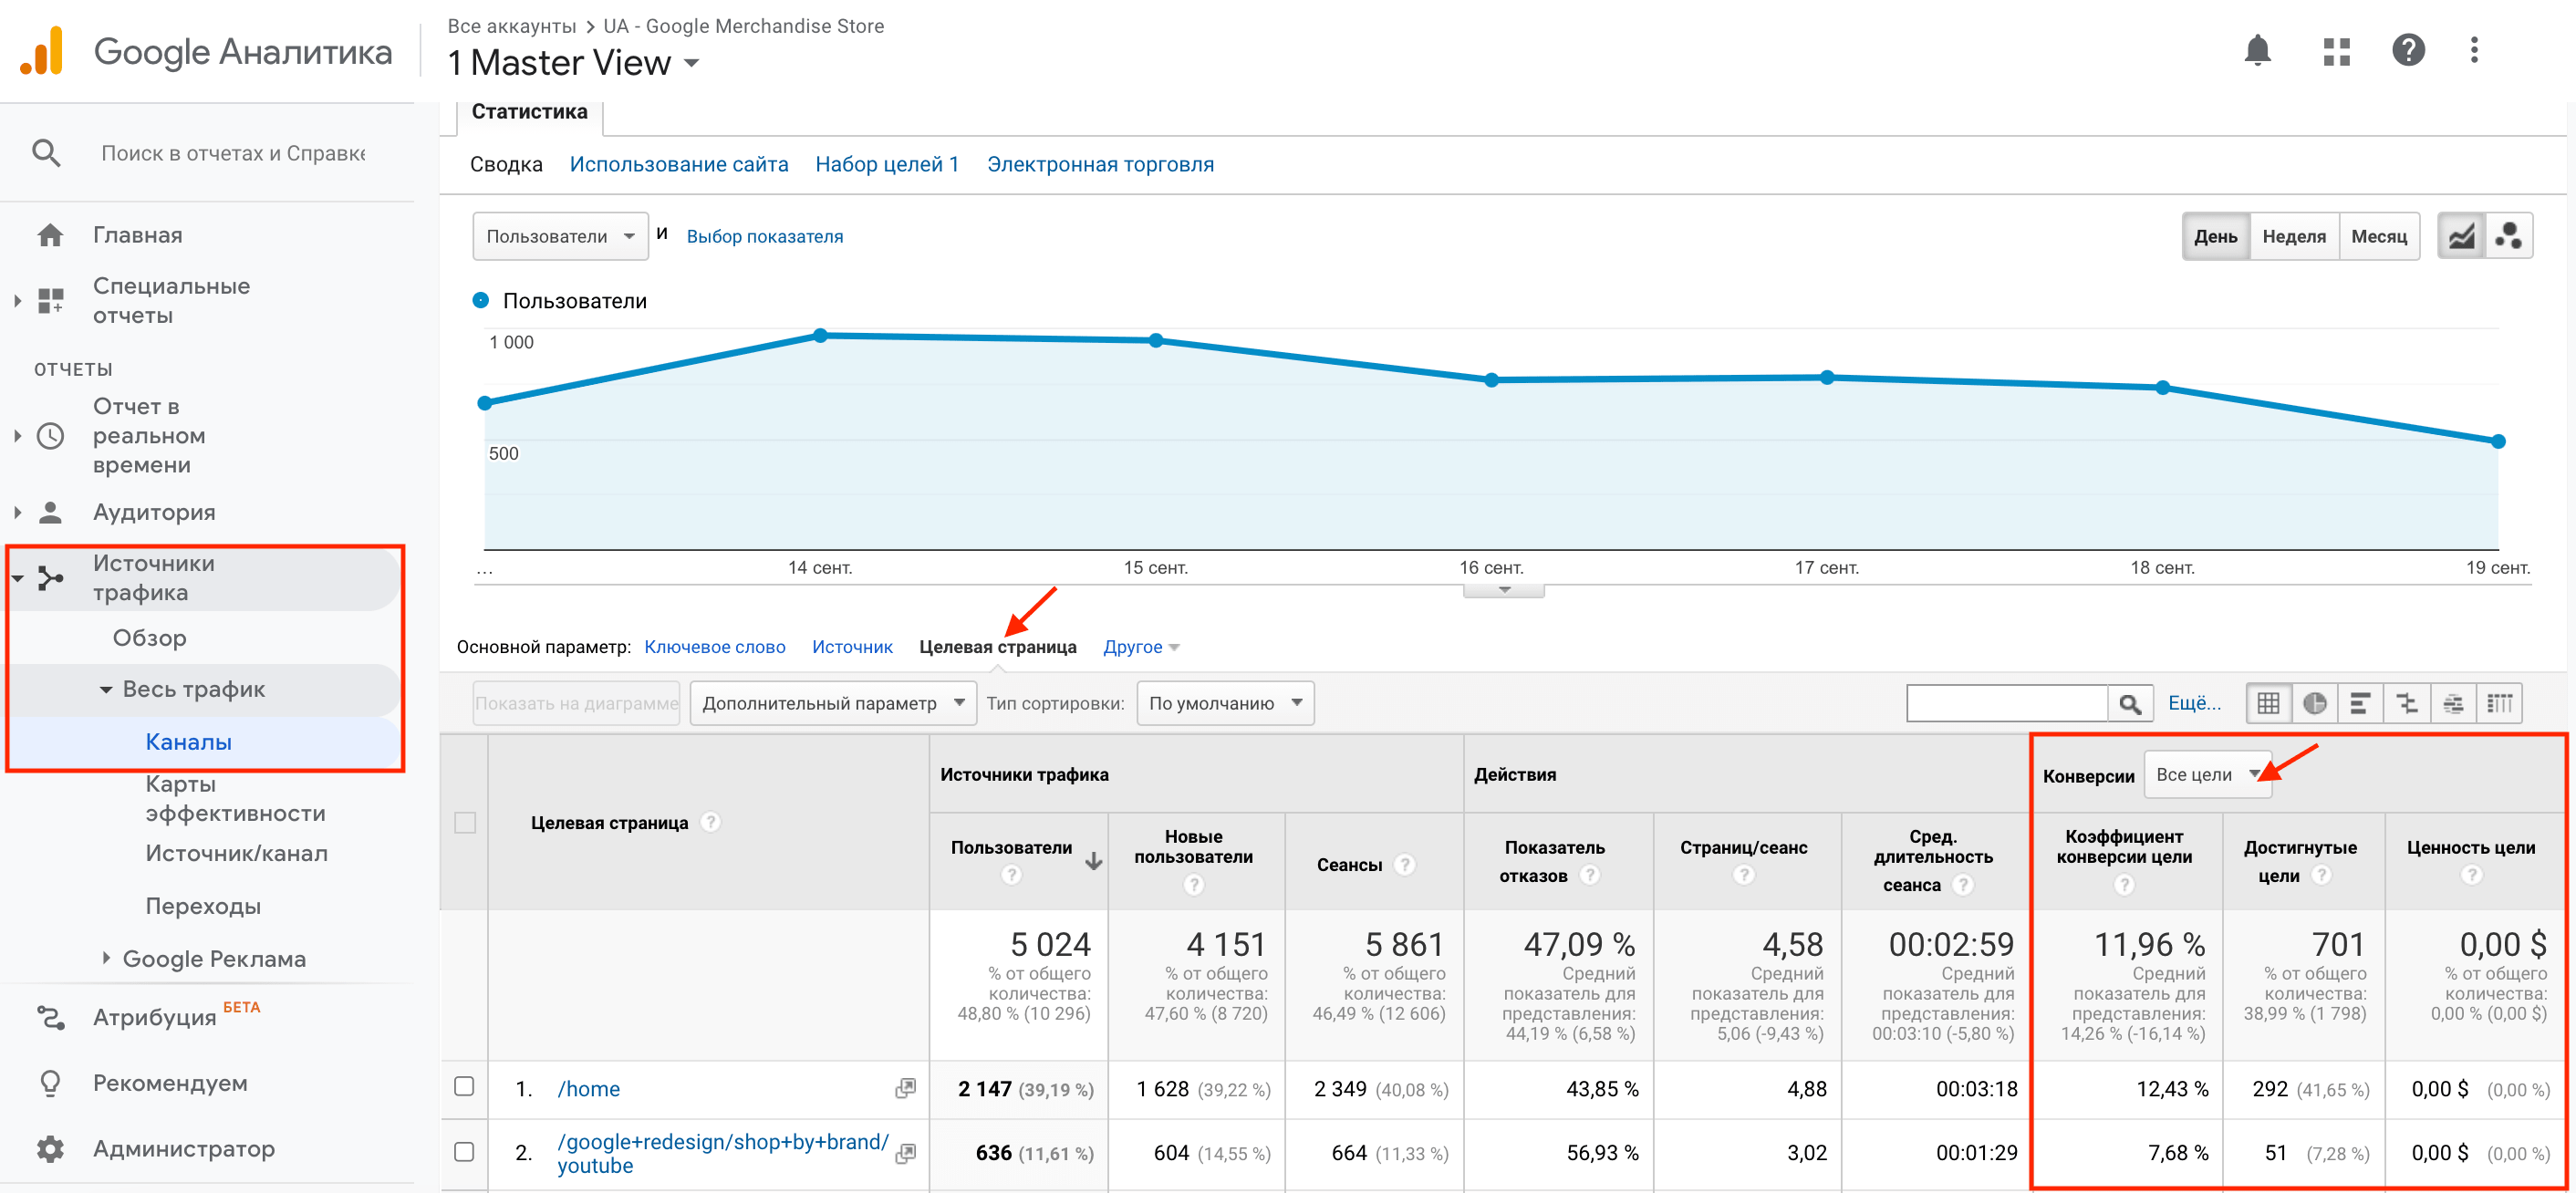Image resolution: width=2576 pixels, height=1193 pixels.
Task: Open the Google apps grid
Action: pyautogui.click(x=2336, y=50)
